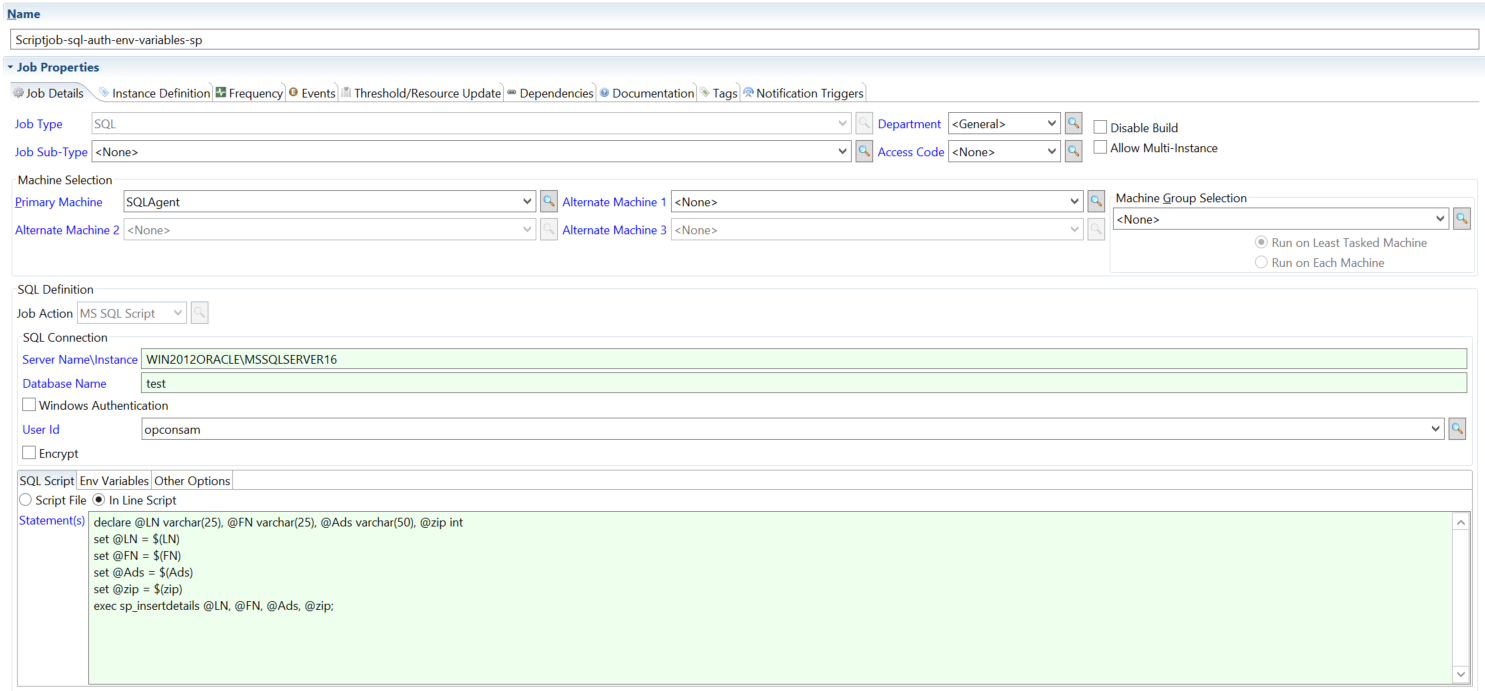Image resolution: width=1485 pixels, height=691 pixels.
Task: Enable Allow Multi-Instance checkbox
Action: coord(1100,147)
